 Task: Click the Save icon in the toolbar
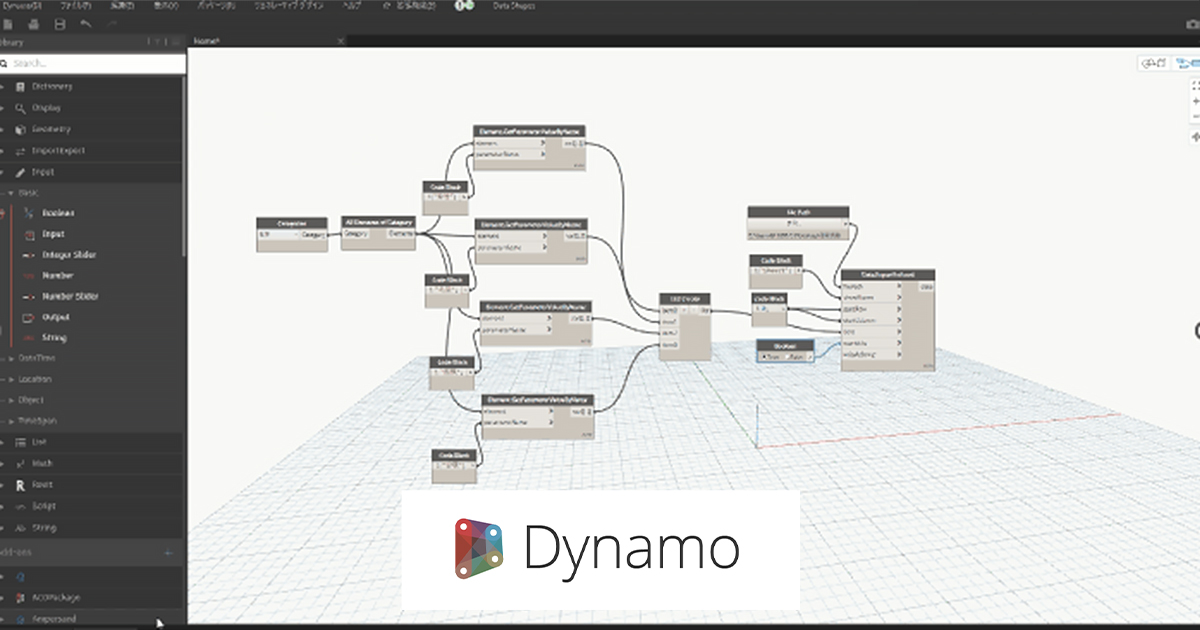[x=60, y=24]
